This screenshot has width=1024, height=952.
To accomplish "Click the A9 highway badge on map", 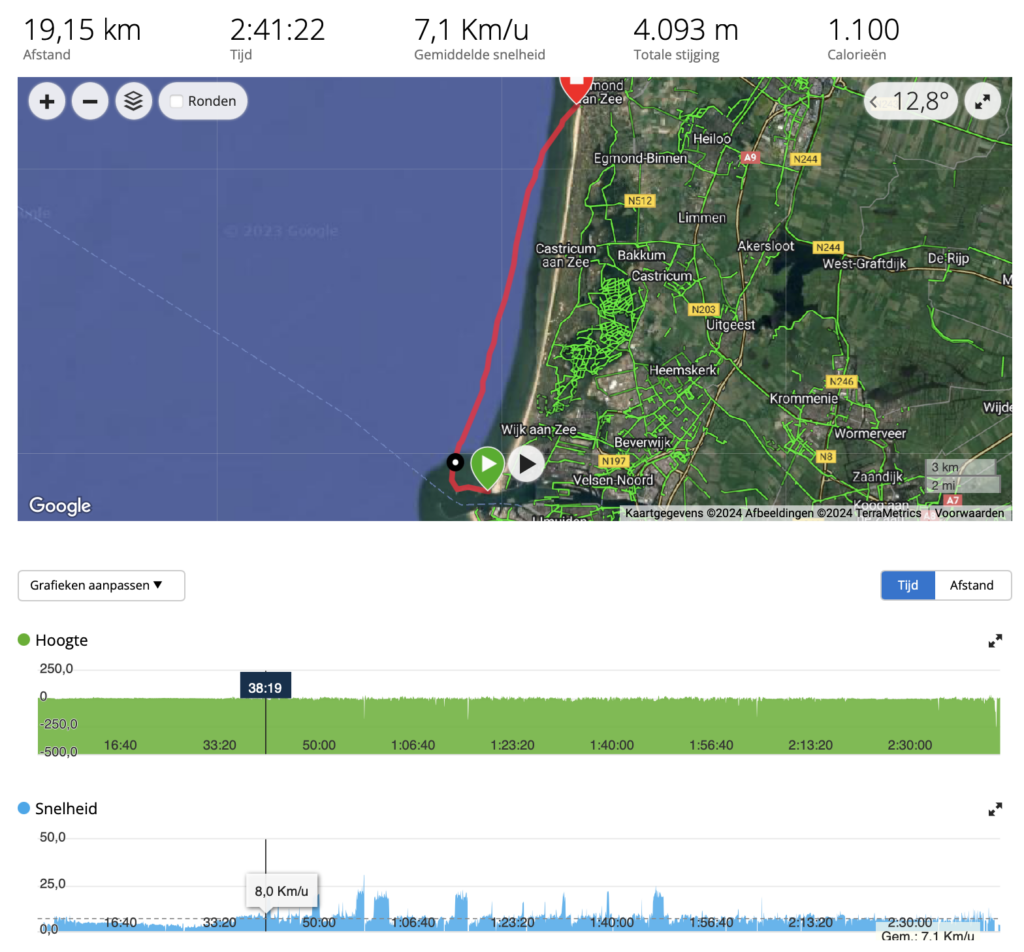I will [750, 157].
